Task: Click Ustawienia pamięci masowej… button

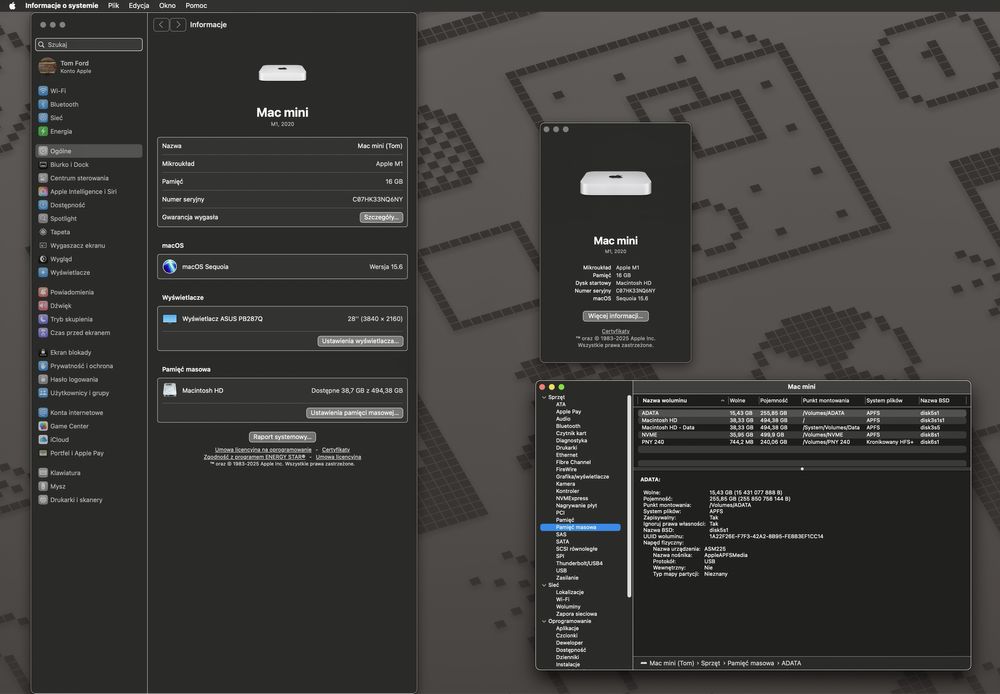Action: (355, 413)
